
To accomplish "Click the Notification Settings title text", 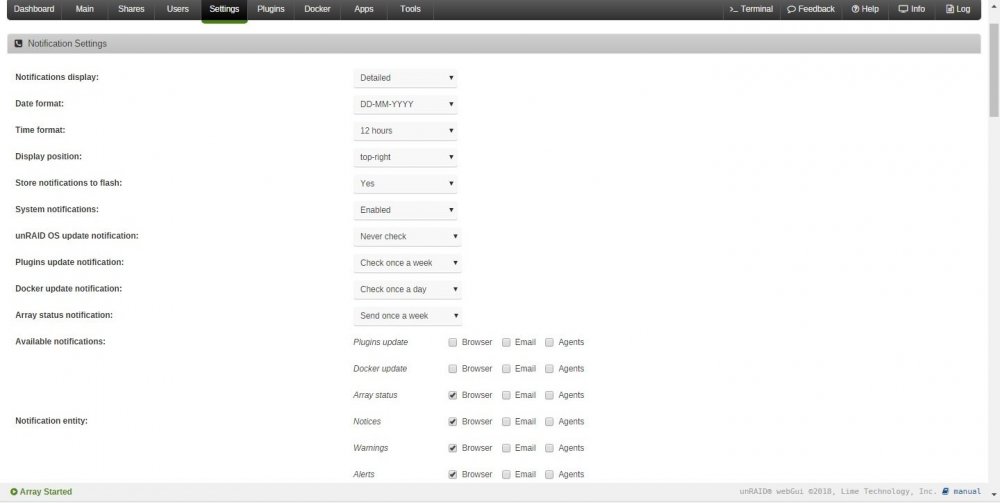I will (x=68, y=43).
